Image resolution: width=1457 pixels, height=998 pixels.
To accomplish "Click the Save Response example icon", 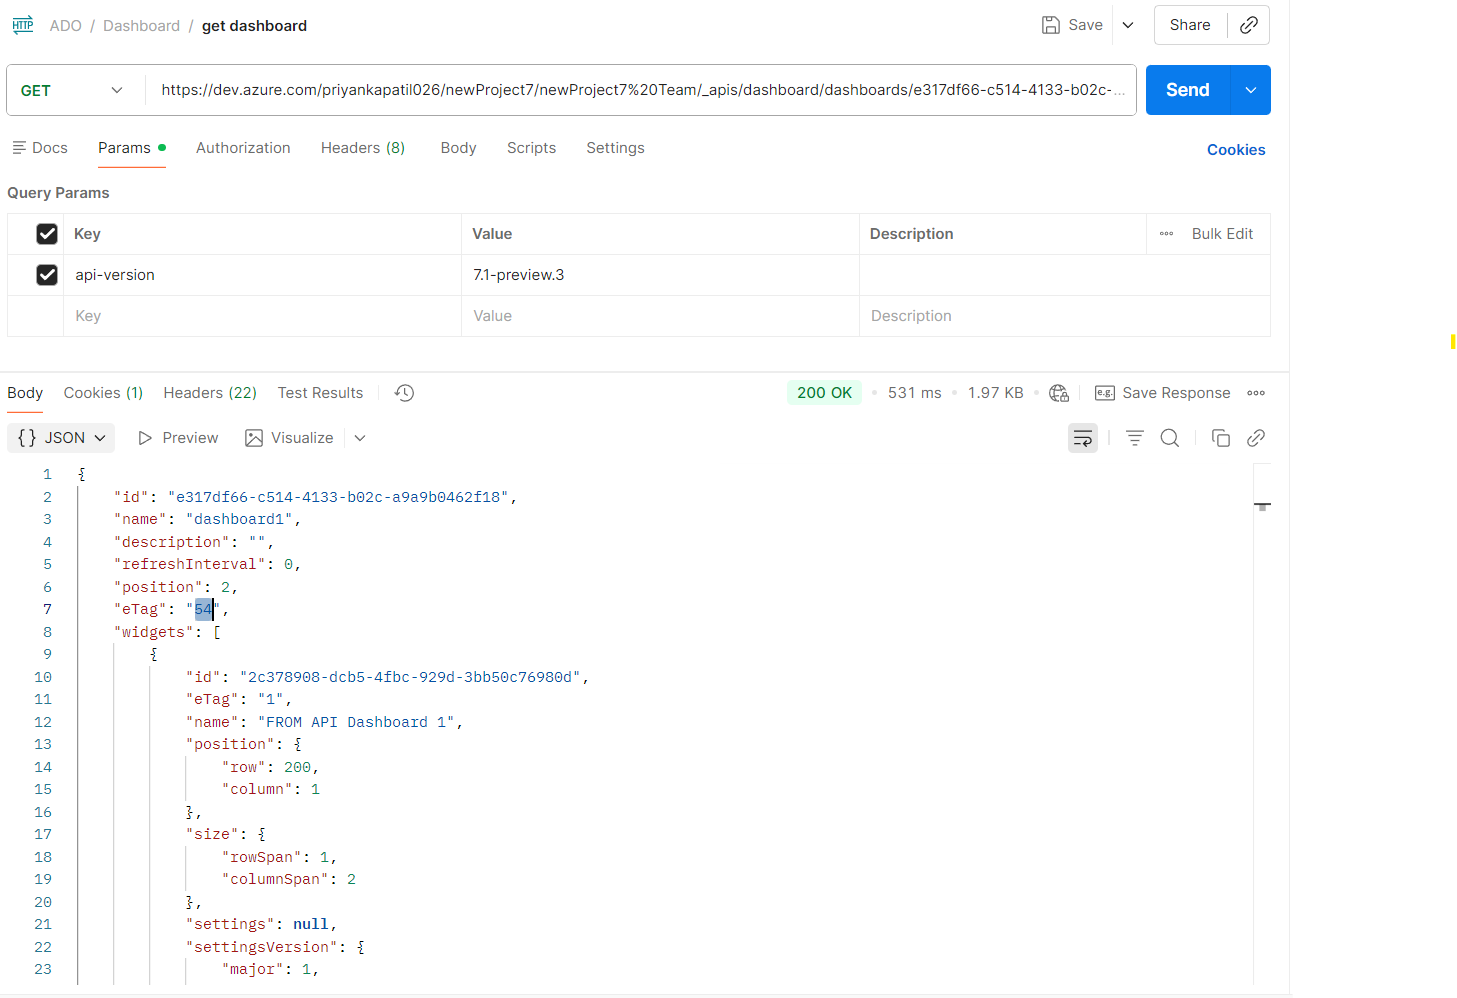I will [1105, 393].
